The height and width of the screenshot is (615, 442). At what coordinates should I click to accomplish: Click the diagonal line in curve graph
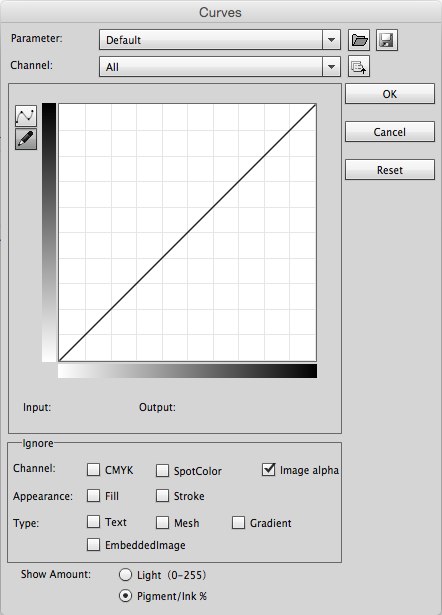pyautogui.click(x=187, y=233)
